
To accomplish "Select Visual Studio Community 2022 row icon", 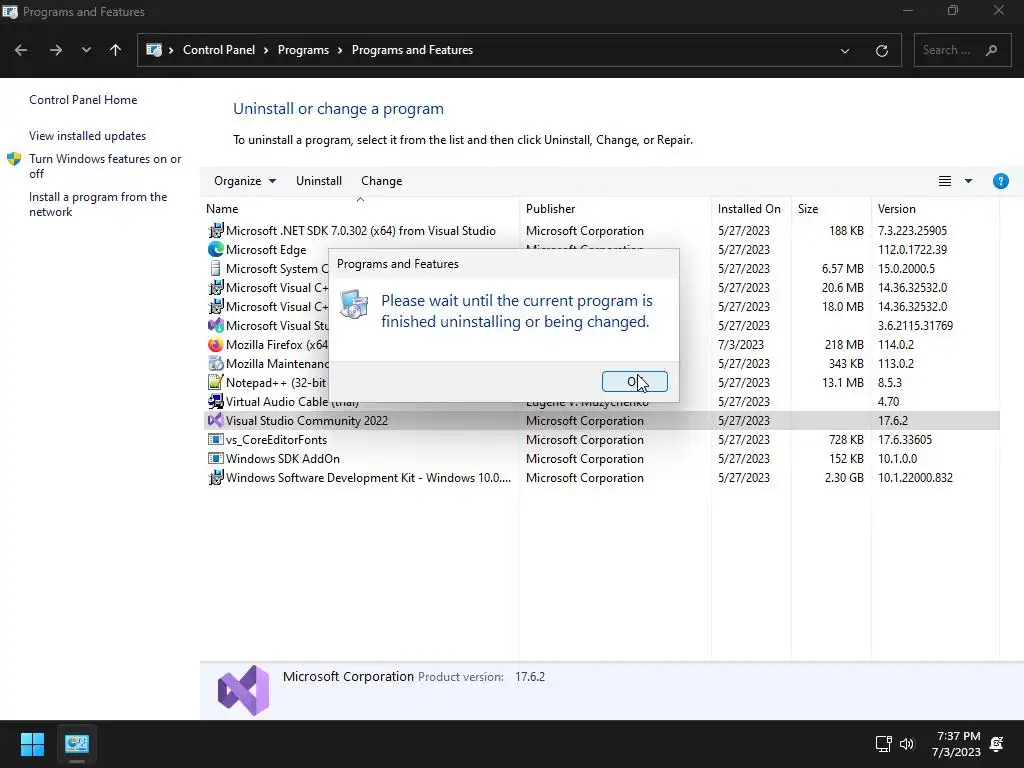I will (216, 421).
